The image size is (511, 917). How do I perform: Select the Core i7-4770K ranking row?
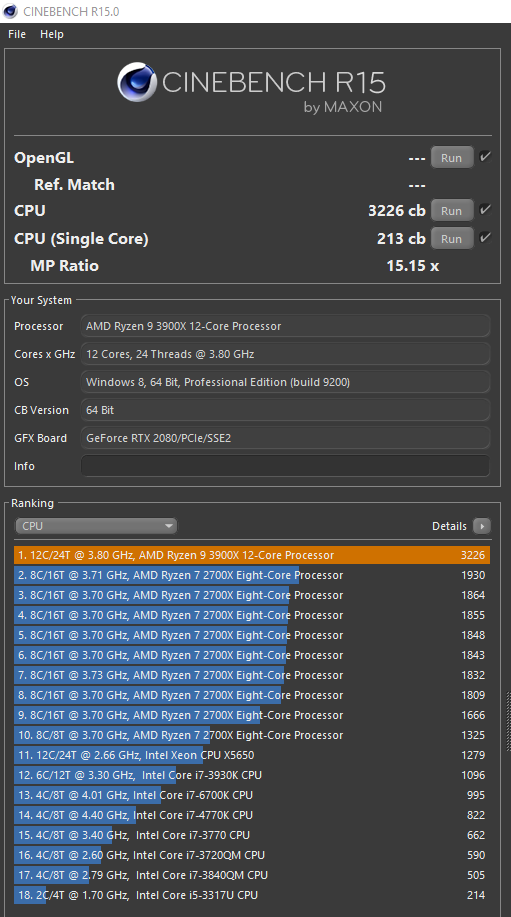pos(252,815)
